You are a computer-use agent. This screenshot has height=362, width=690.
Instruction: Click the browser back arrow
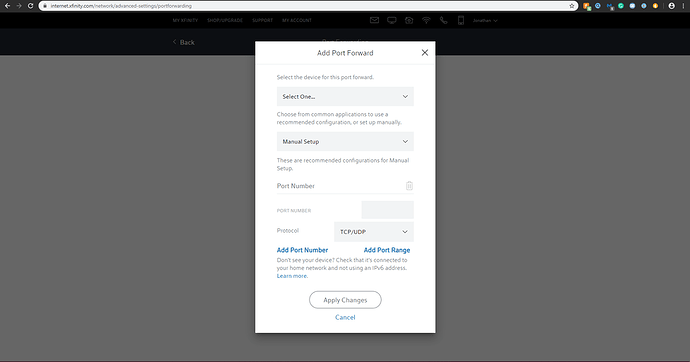(7, 6)
